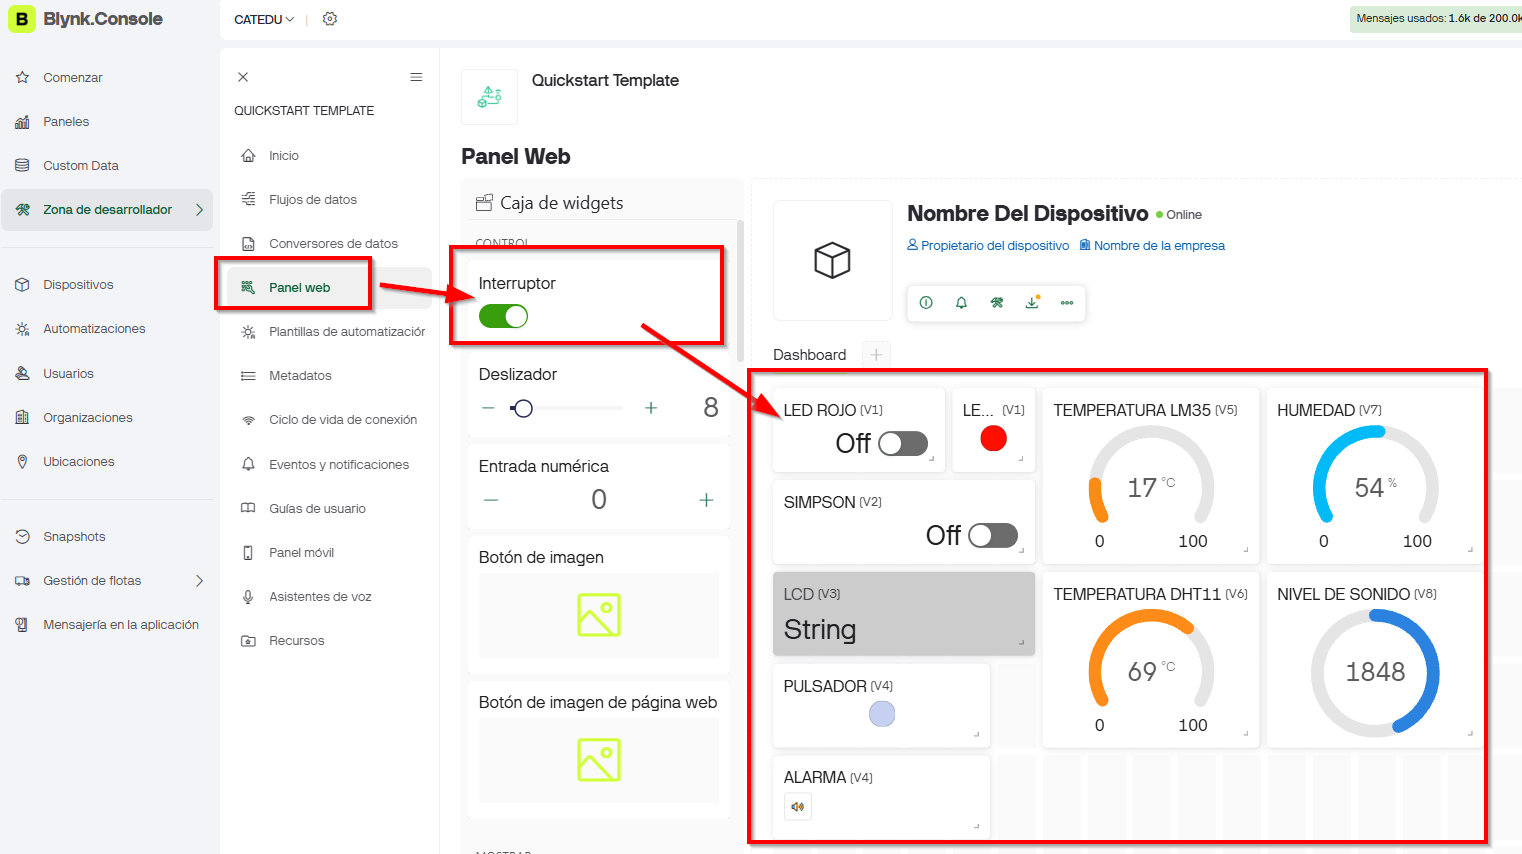Click the notification bell icon on device card
The image size is (1522, 854).
(x=961, y=303)
